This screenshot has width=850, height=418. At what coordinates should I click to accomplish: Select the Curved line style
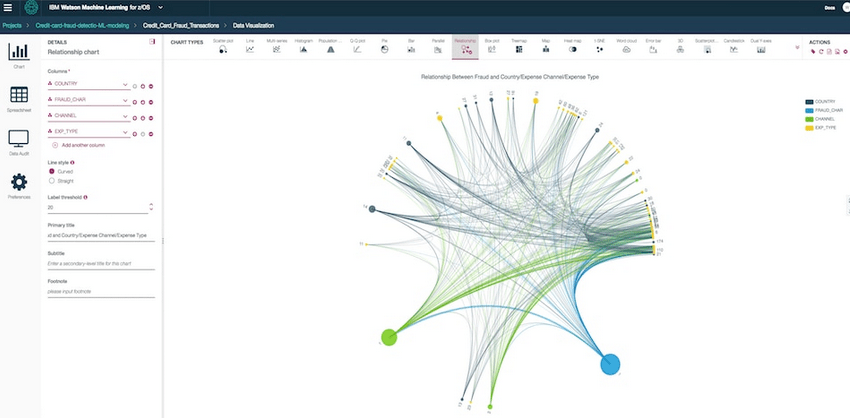[52, 171]
